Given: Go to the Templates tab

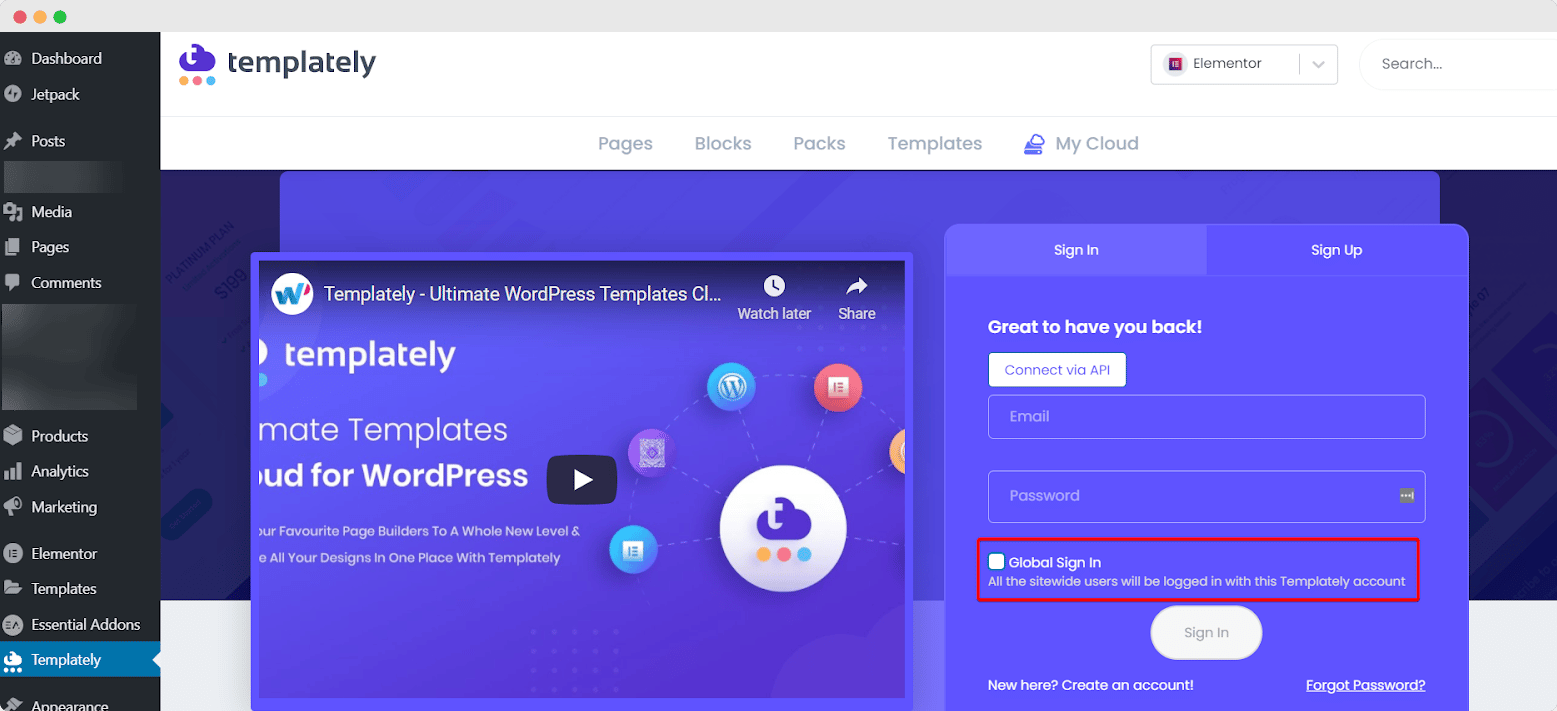Looking at the screenshot, I should coord(935,144).
